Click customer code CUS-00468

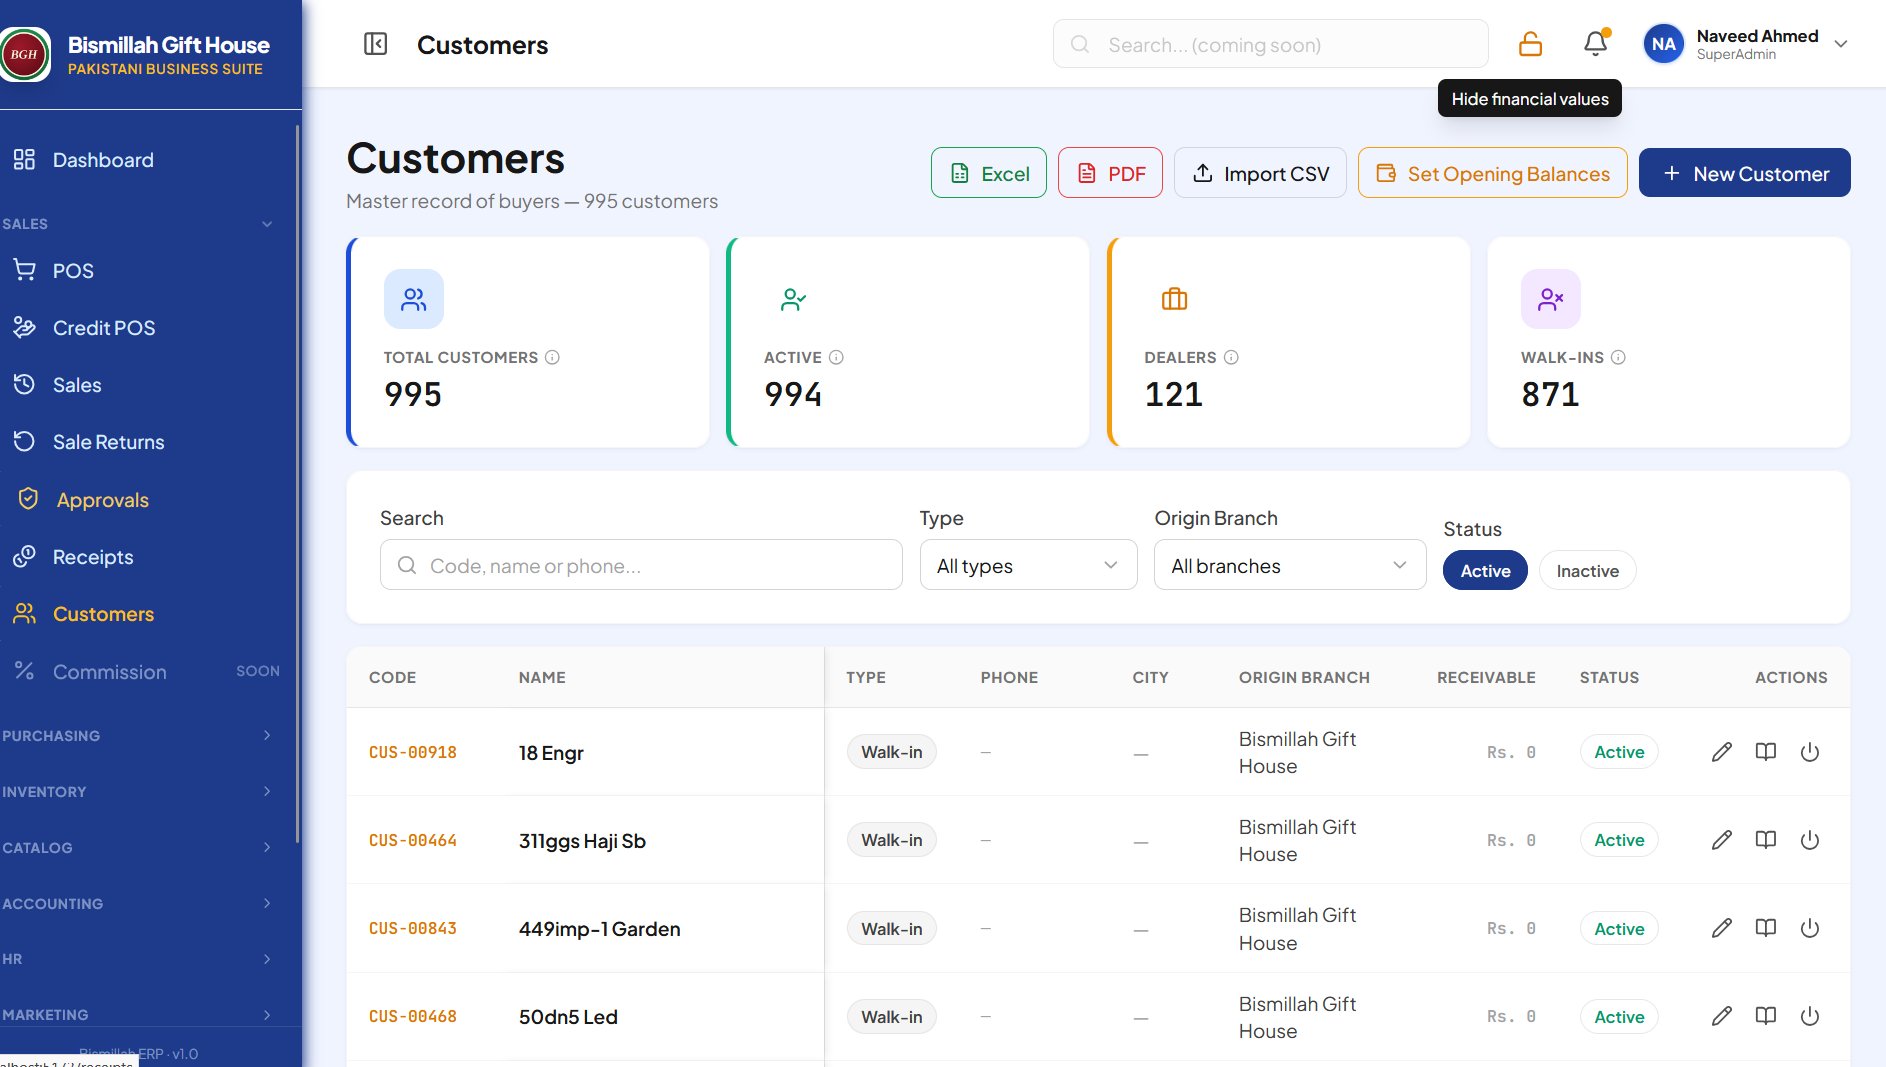(x=413, y=1016)
